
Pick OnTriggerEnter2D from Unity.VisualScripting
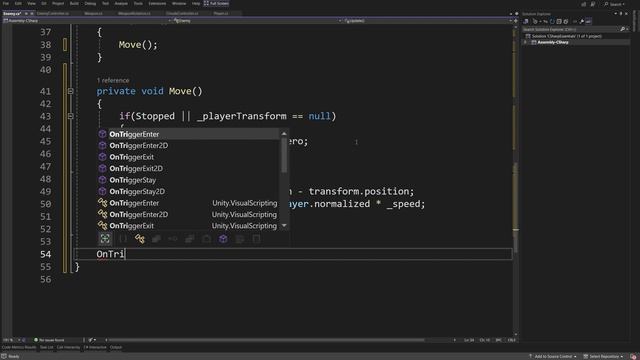click(189, 214)
